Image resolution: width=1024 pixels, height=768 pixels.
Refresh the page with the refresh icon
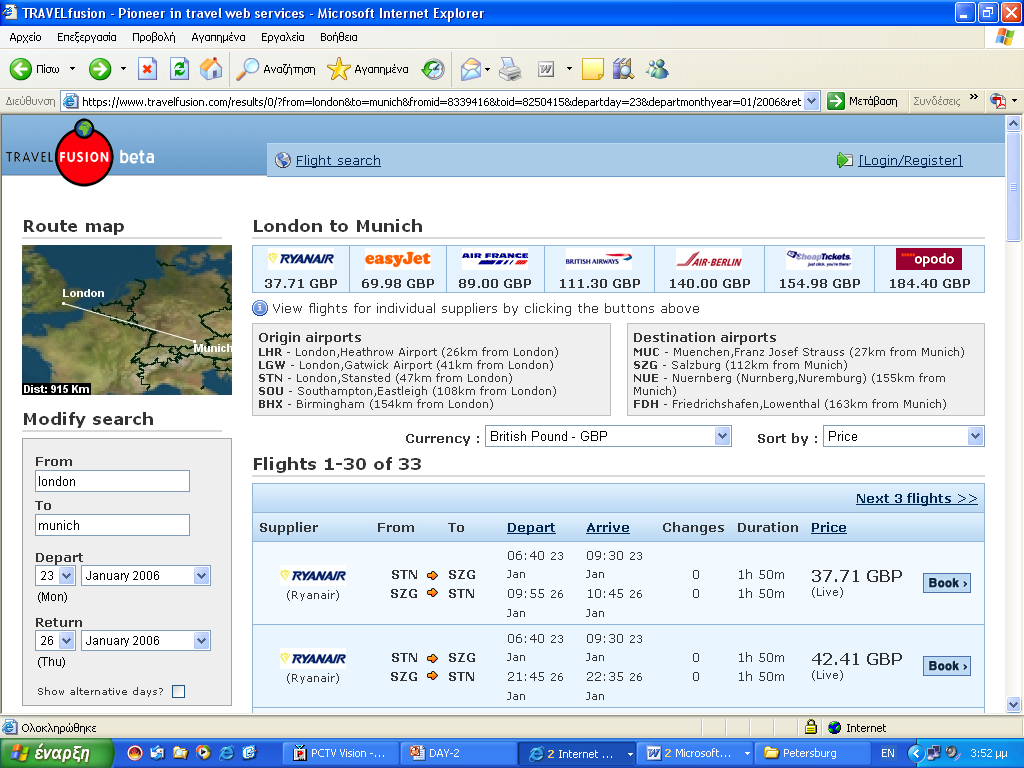180,69
